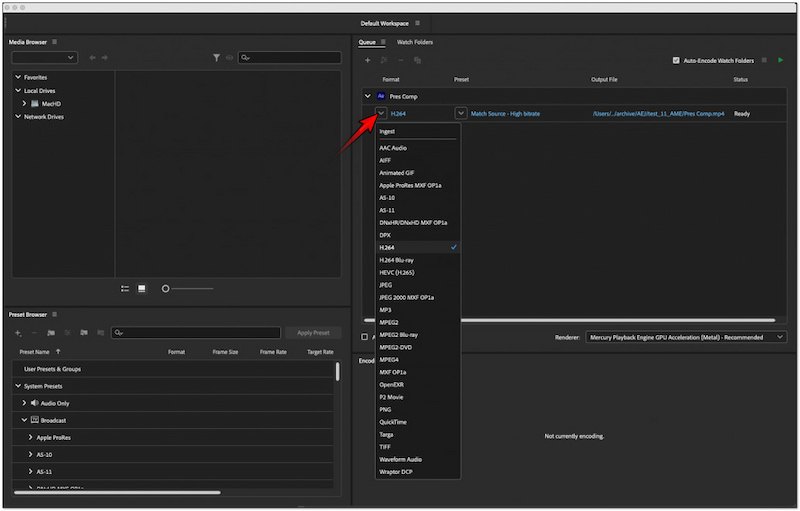Select QuickTime in the format menu
This screenshot has width=800, height=511.
(x=393, y=422)
